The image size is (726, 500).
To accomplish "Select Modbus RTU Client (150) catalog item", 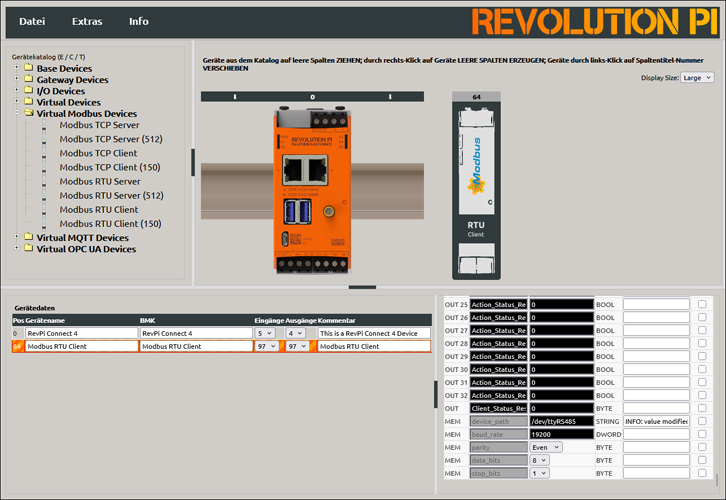I will [x=110, y=224].
